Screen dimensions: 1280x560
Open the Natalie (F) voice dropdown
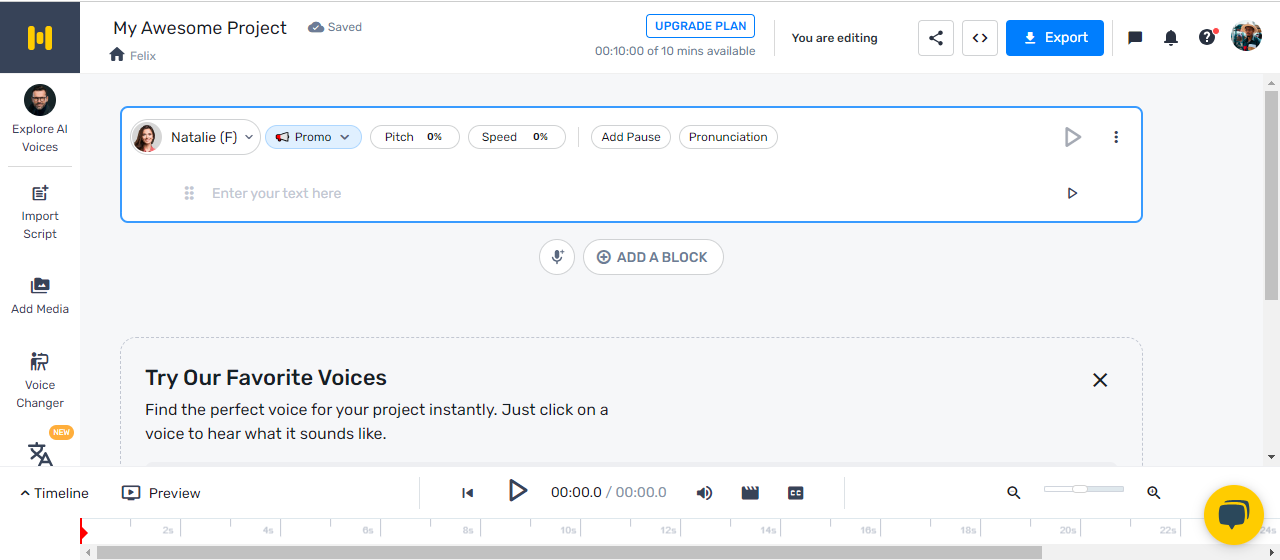(x=196, y=137)
